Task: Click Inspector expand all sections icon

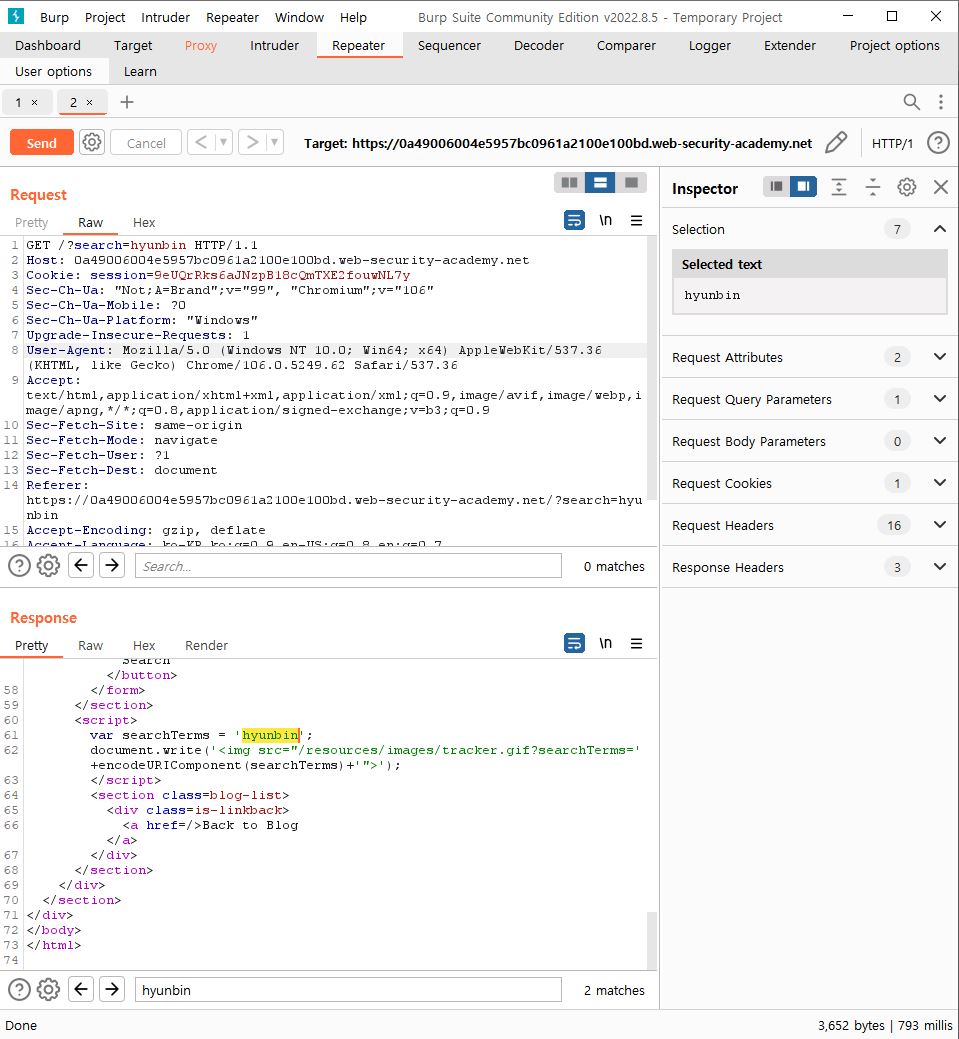Action: point(838,188)
